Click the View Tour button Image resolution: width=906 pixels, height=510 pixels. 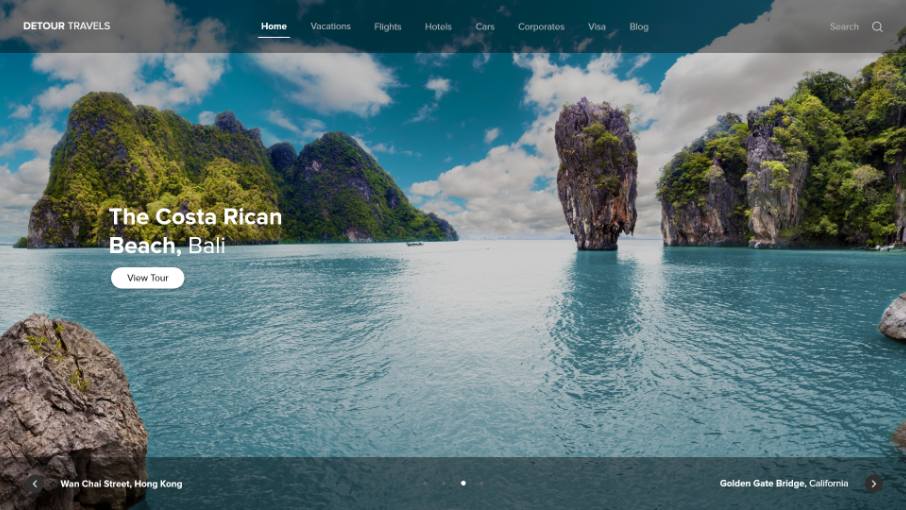pos(147,278)
